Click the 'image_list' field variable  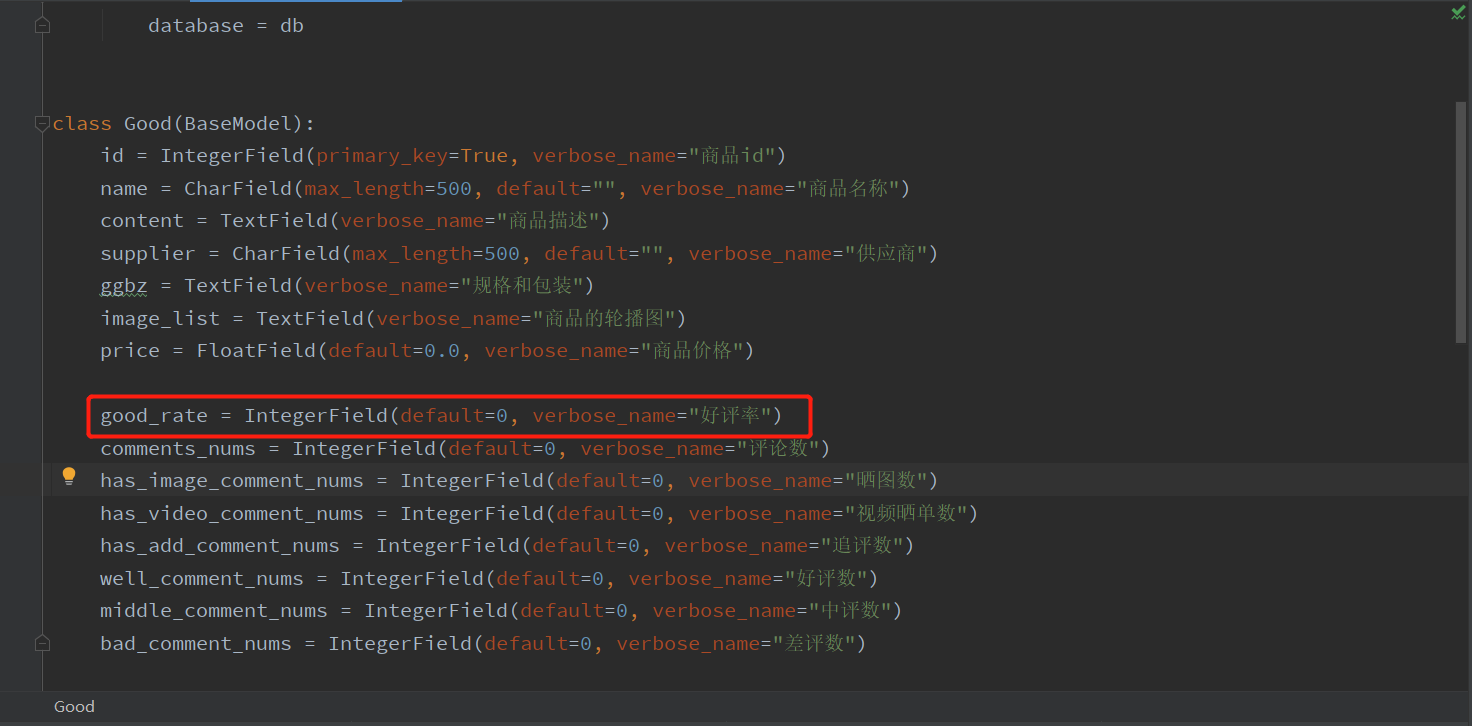(x=160, y=318)
